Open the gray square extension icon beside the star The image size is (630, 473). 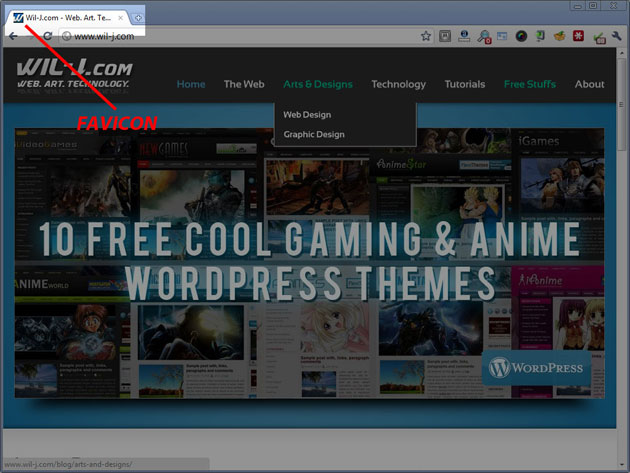click(x=445, y=36)
